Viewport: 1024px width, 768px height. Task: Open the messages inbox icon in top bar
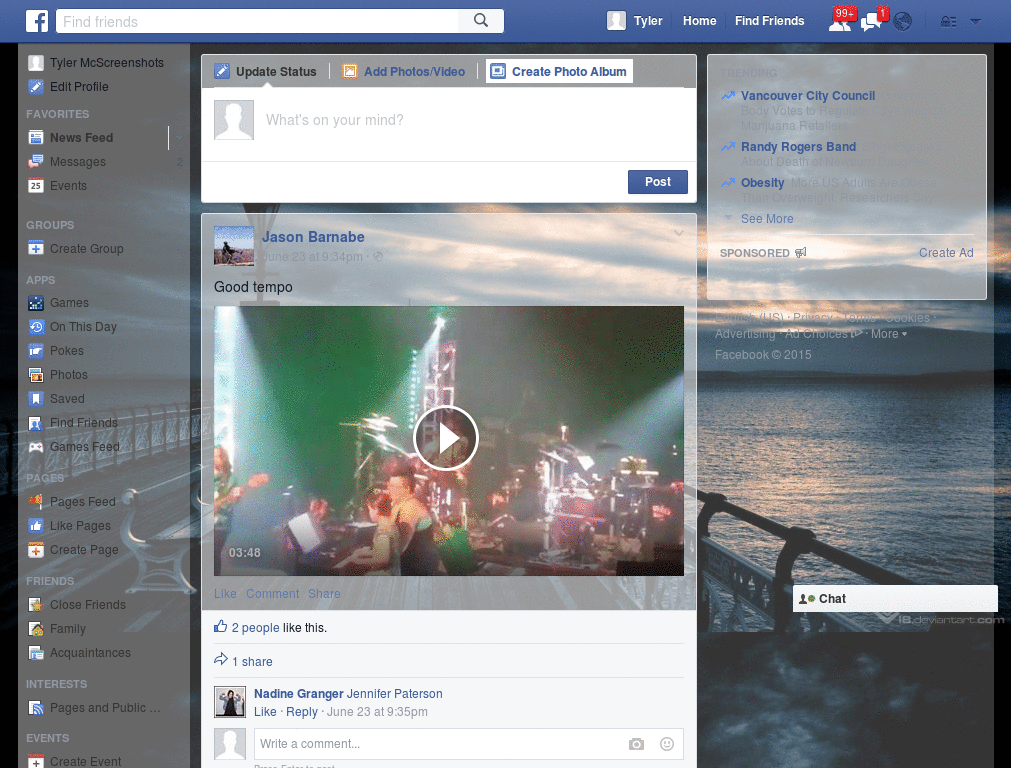[x=871, y=21]
